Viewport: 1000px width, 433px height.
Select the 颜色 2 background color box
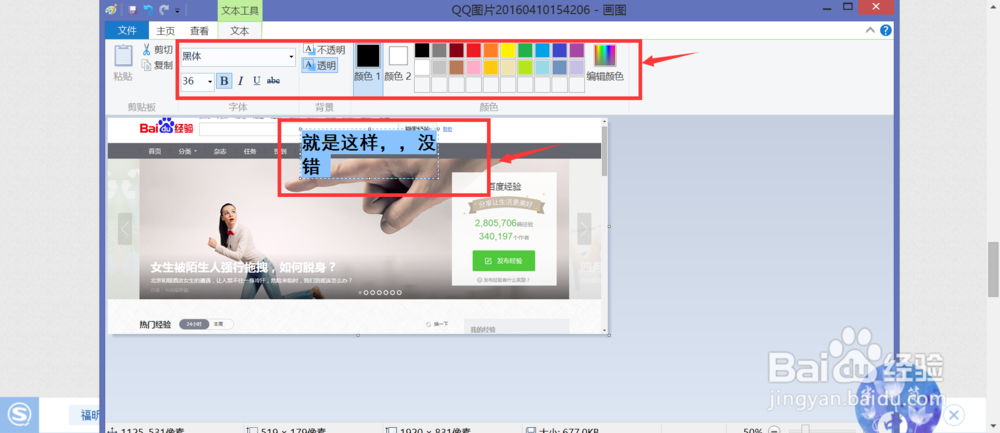(x=398, y=64)
